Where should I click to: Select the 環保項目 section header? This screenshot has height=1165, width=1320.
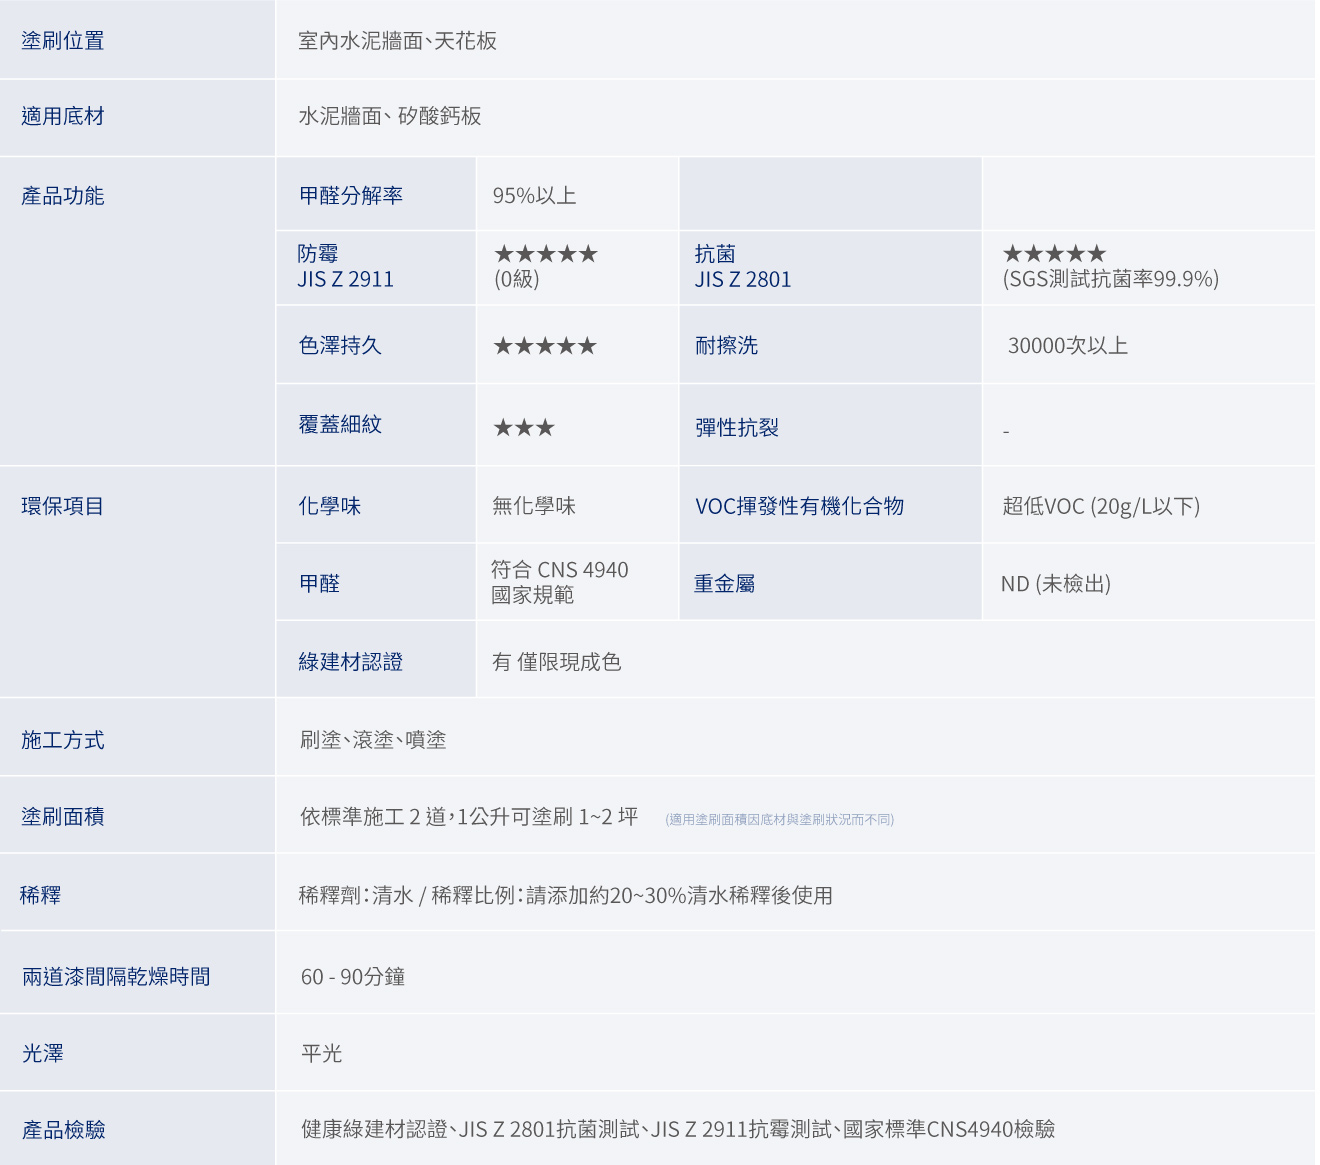pyautogui.click(x=63, y=507)
